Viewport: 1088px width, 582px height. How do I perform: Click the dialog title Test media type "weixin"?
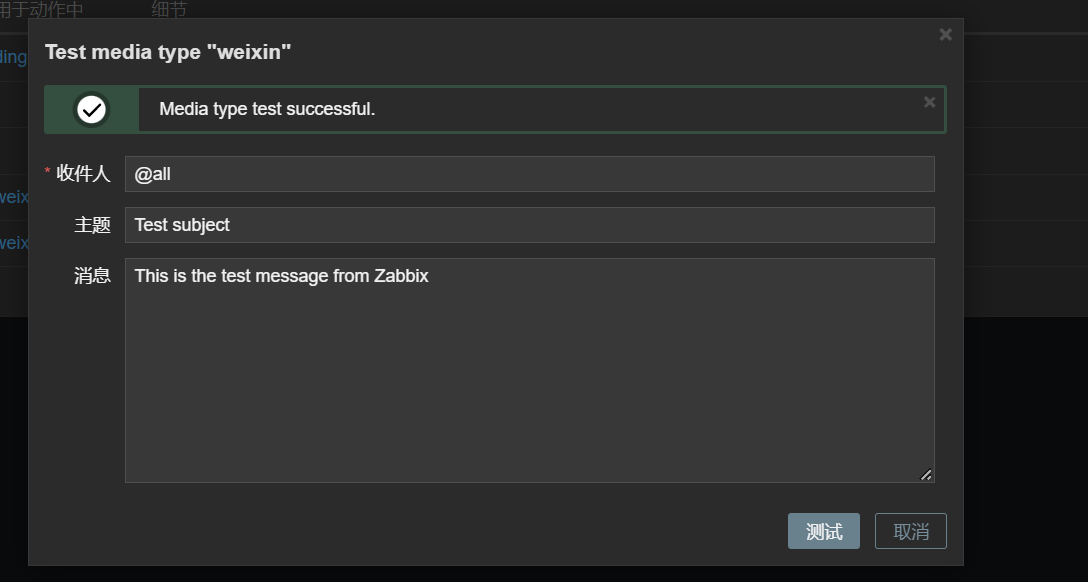click(x=168, y=52)
